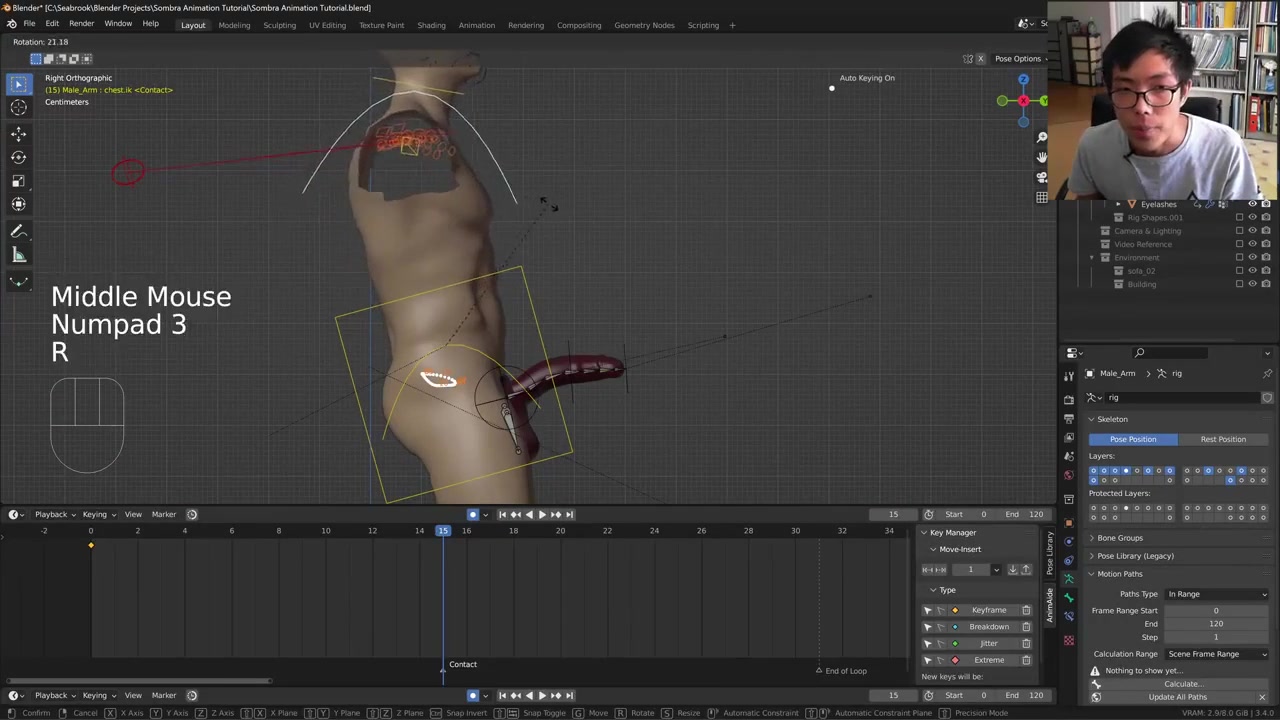This screenshot has width=1280, height=720.
Task: Click the Frame Range End field showing 120
Action: [x=1215, y=624]
